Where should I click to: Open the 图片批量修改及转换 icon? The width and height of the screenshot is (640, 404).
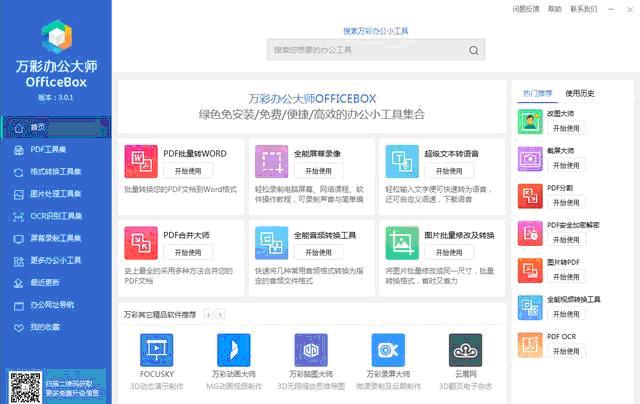coord(402,243)
